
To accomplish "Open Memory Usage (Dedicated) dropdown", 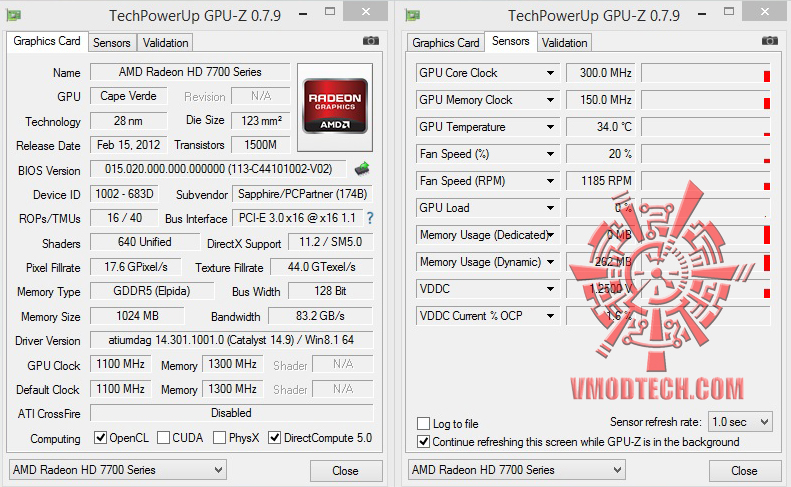I will point(550,235).
